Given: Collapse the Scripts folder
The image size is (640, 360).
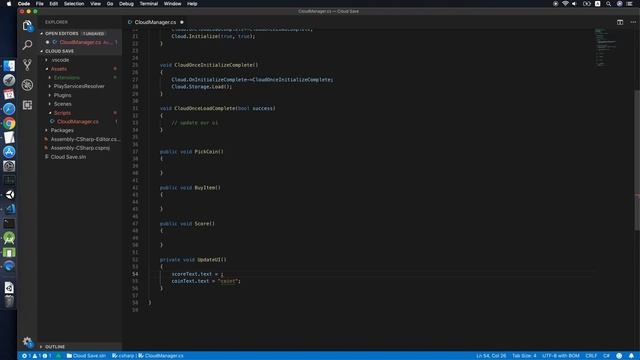Looking at the screenshot, I should (x=62, y=113).
